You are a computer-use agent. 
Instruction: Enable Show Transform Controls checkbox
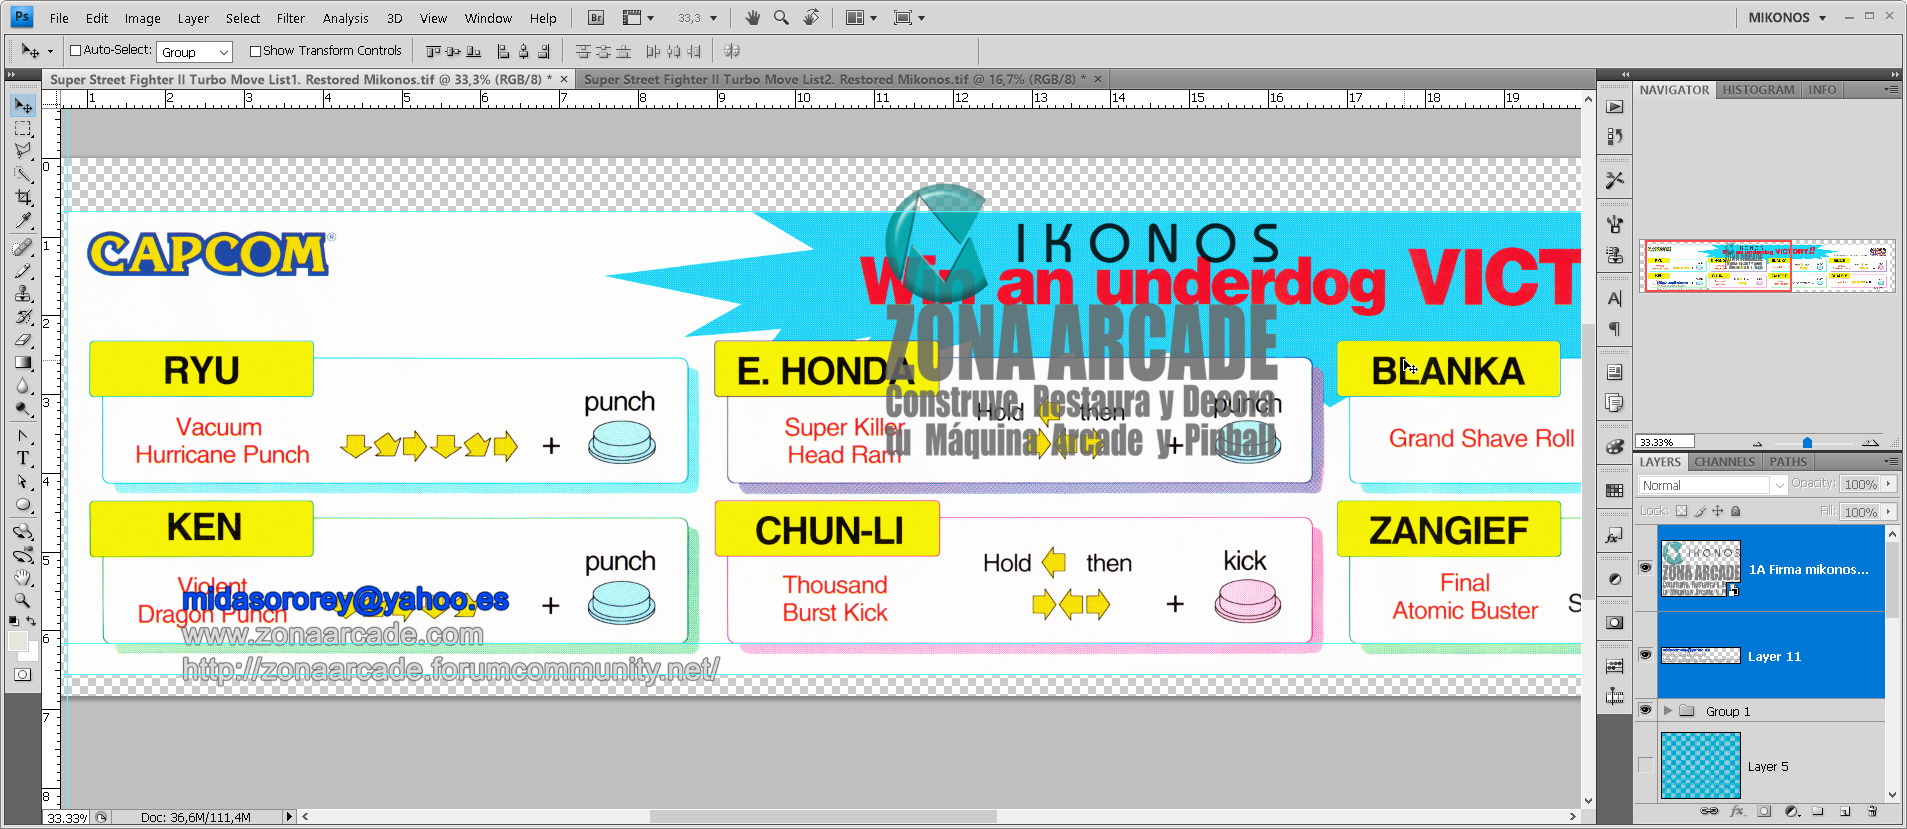point(255,51)
